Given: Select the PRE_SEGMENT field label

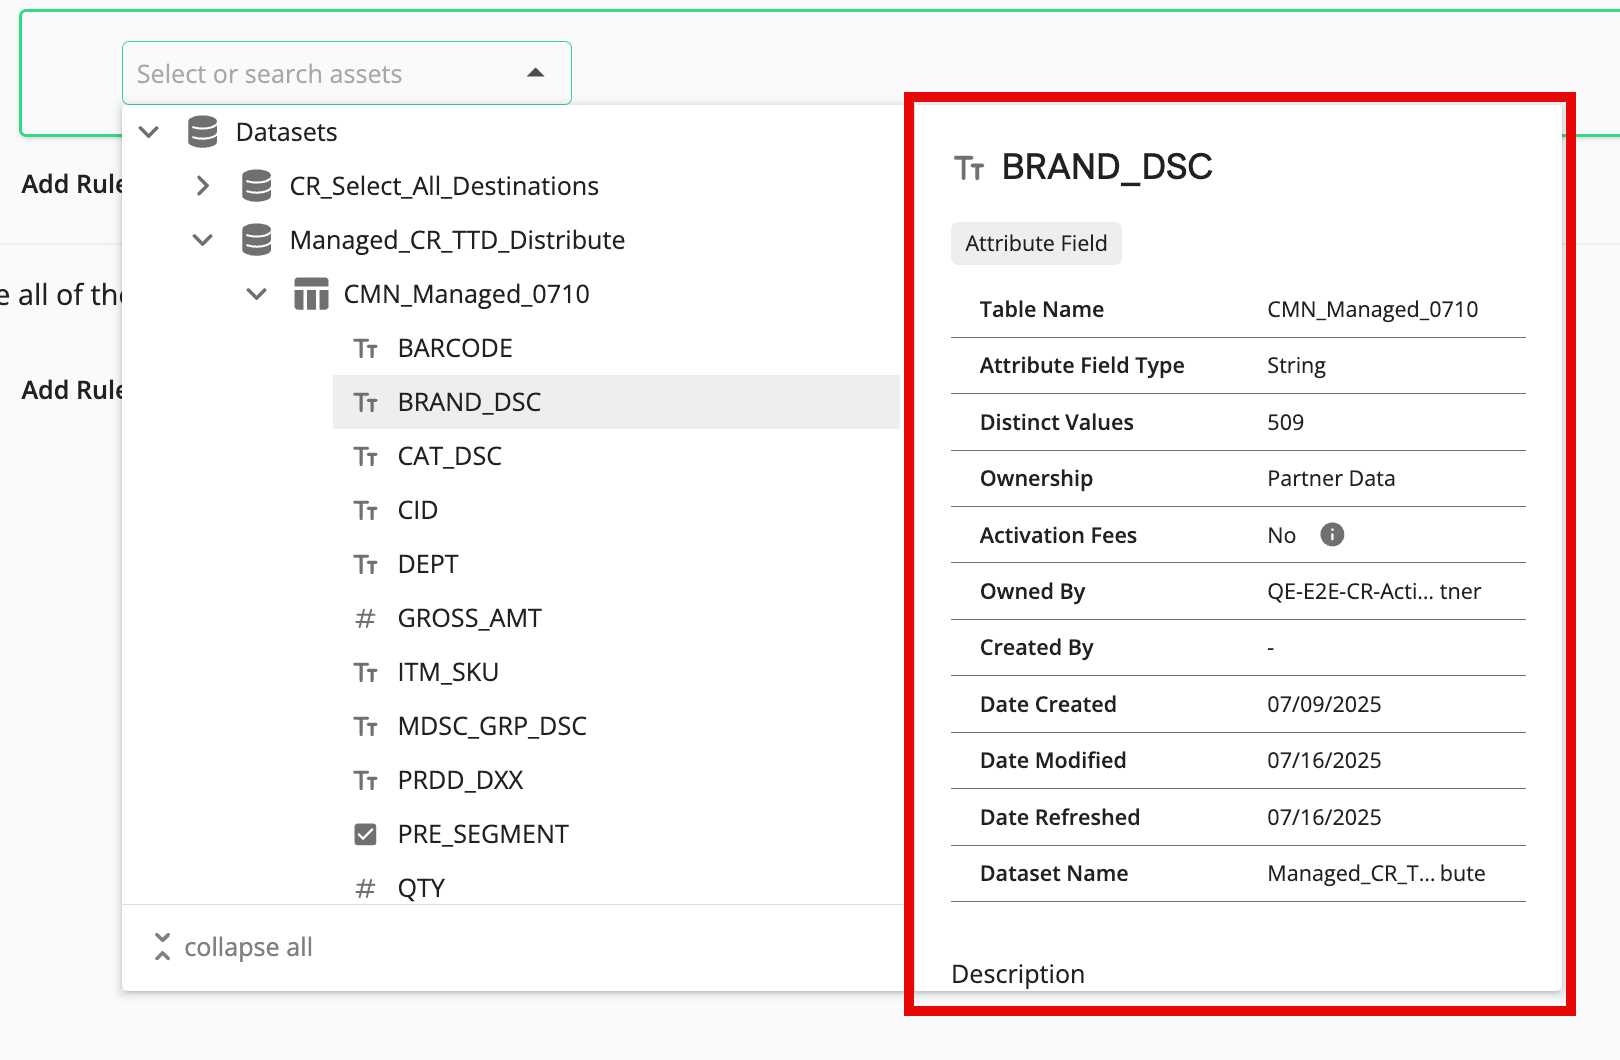Looking at the screenshot, I should (x=483, y=834).
